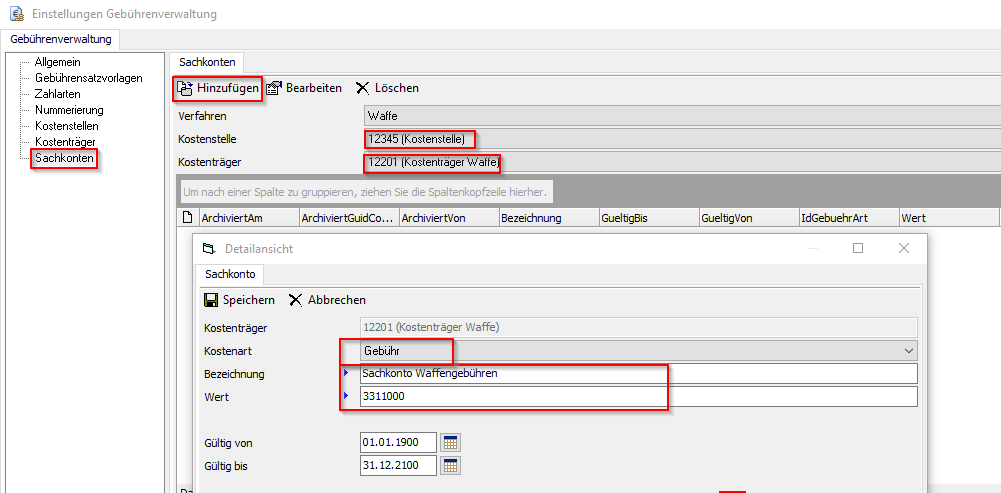
Task: Click the Hinzufügen add icon
Action: pos(185,88)
